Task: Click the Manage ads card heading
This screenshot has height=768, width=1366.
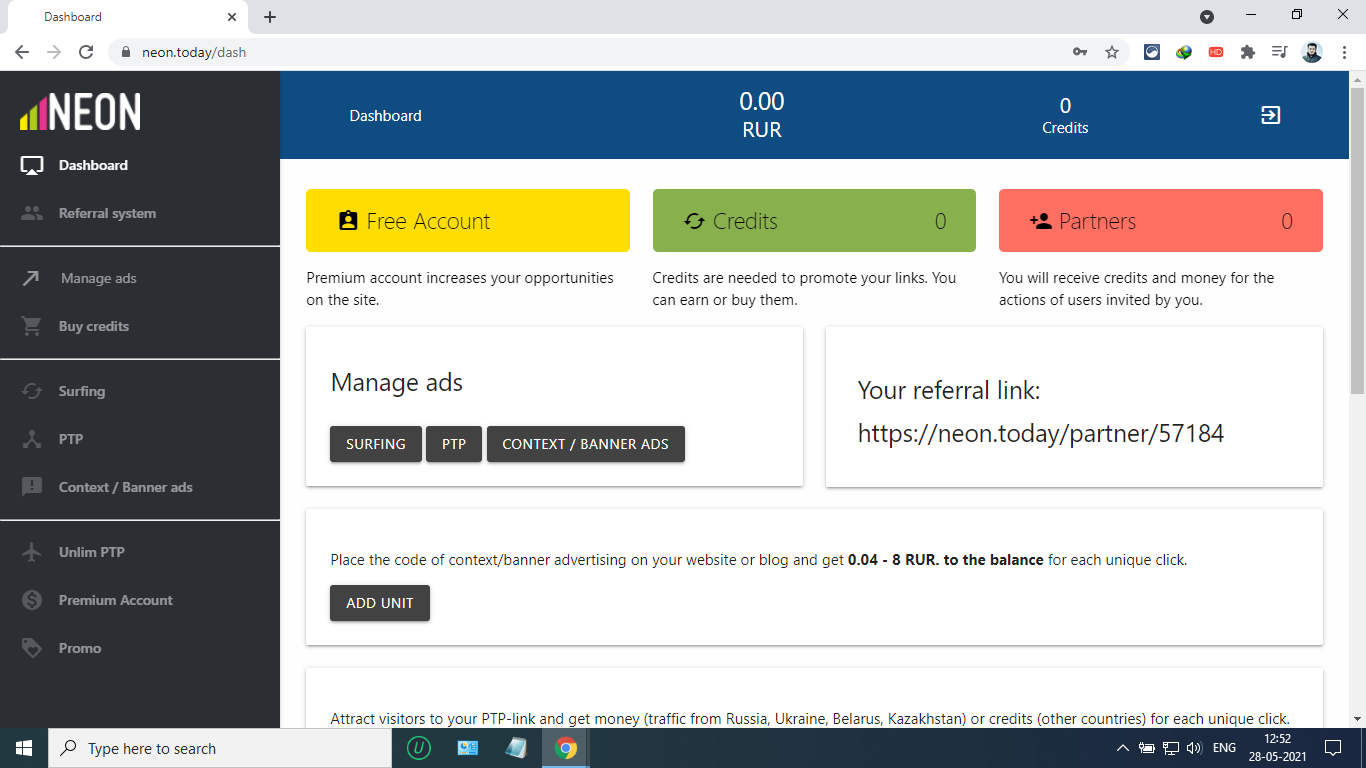Action: (397, 383)
